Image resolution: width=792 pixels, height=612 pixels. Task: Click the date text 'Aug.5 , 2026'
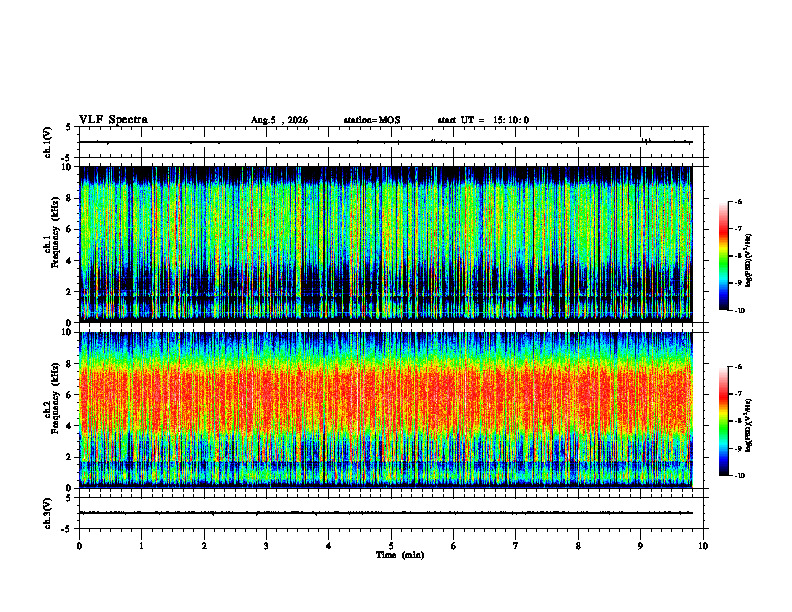point(279,120)
